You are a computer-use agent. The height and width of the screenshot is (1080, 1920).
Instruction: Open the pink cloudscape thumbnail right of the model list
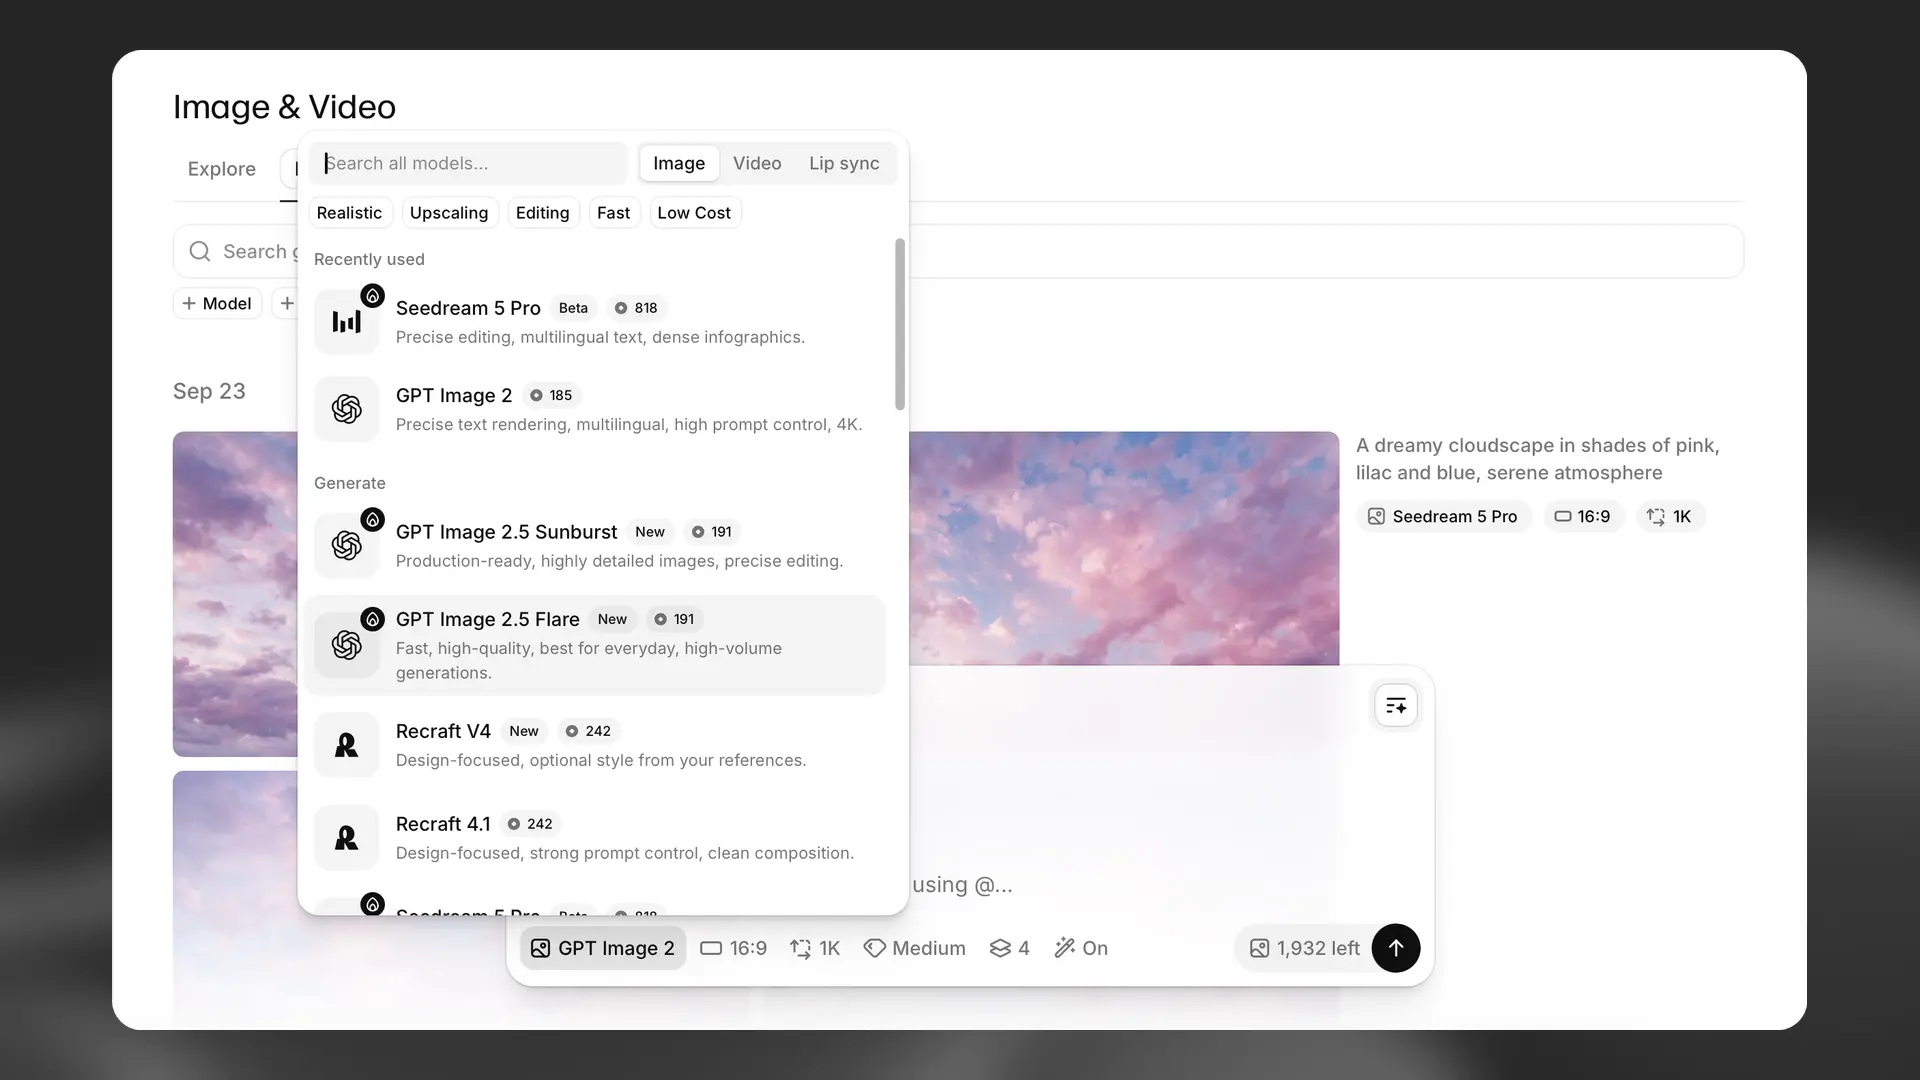click(1124, 548)
